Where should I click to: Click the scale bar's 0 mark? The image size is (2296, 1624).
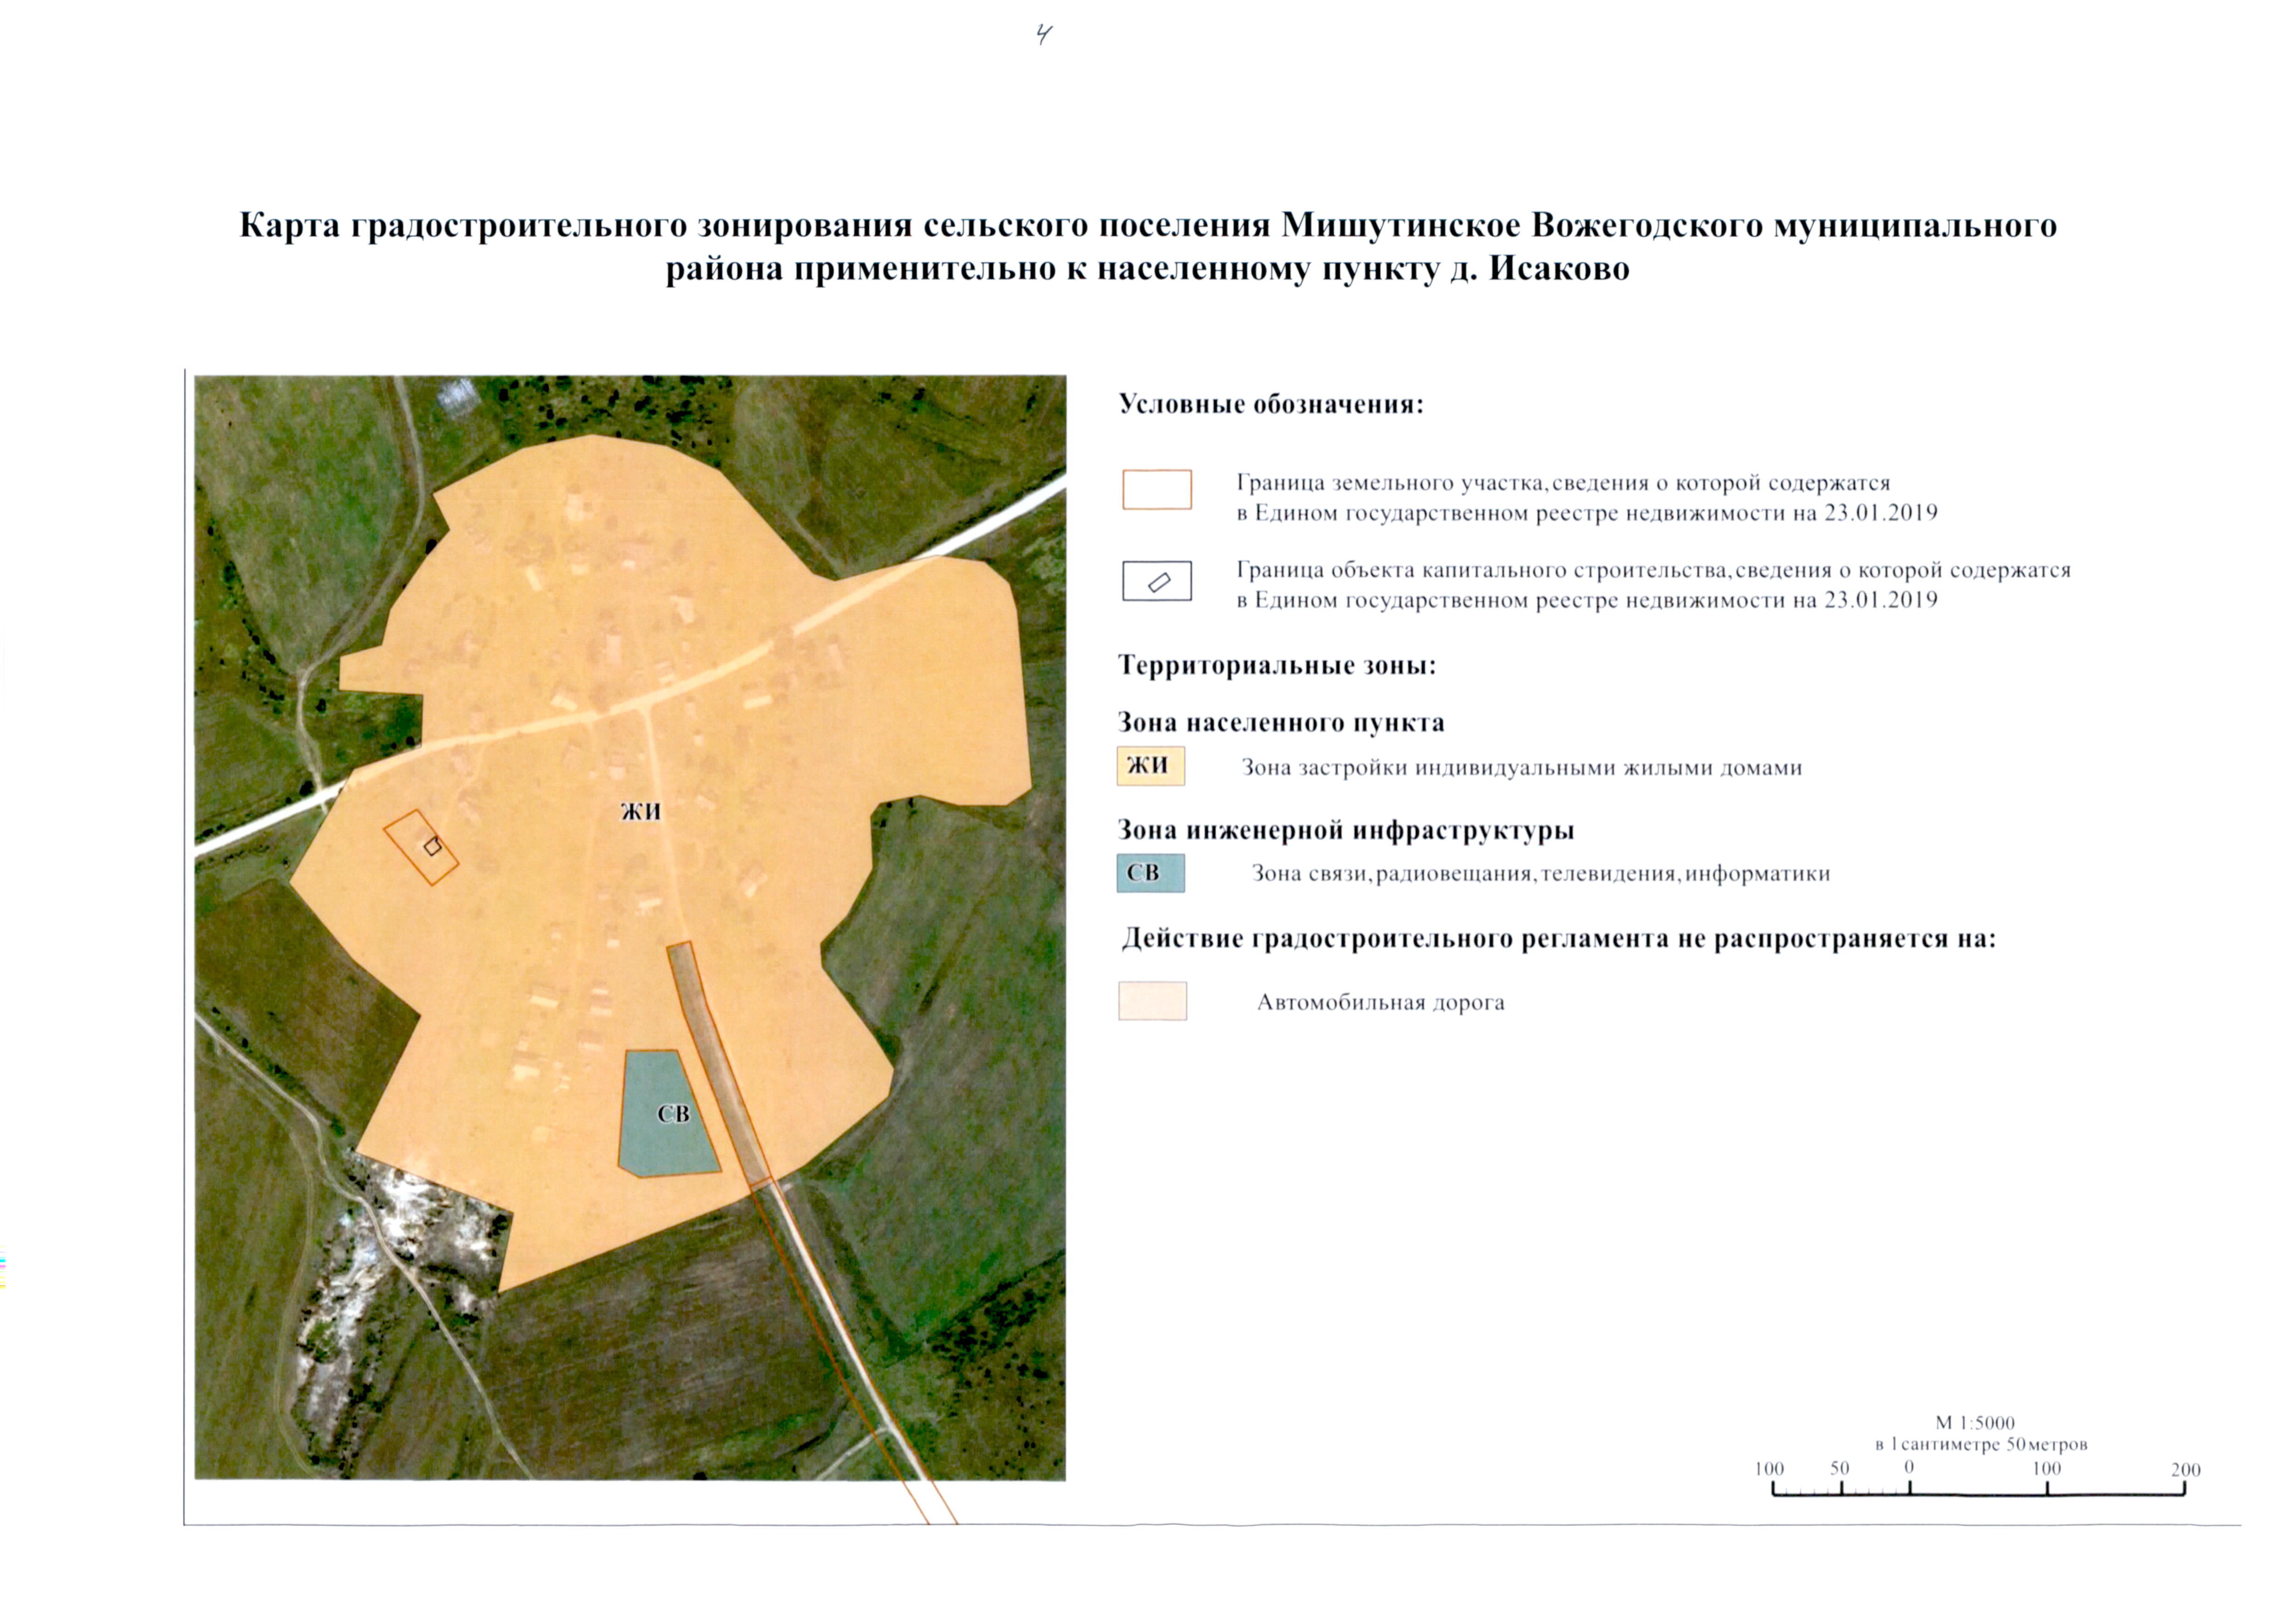1909,1468
